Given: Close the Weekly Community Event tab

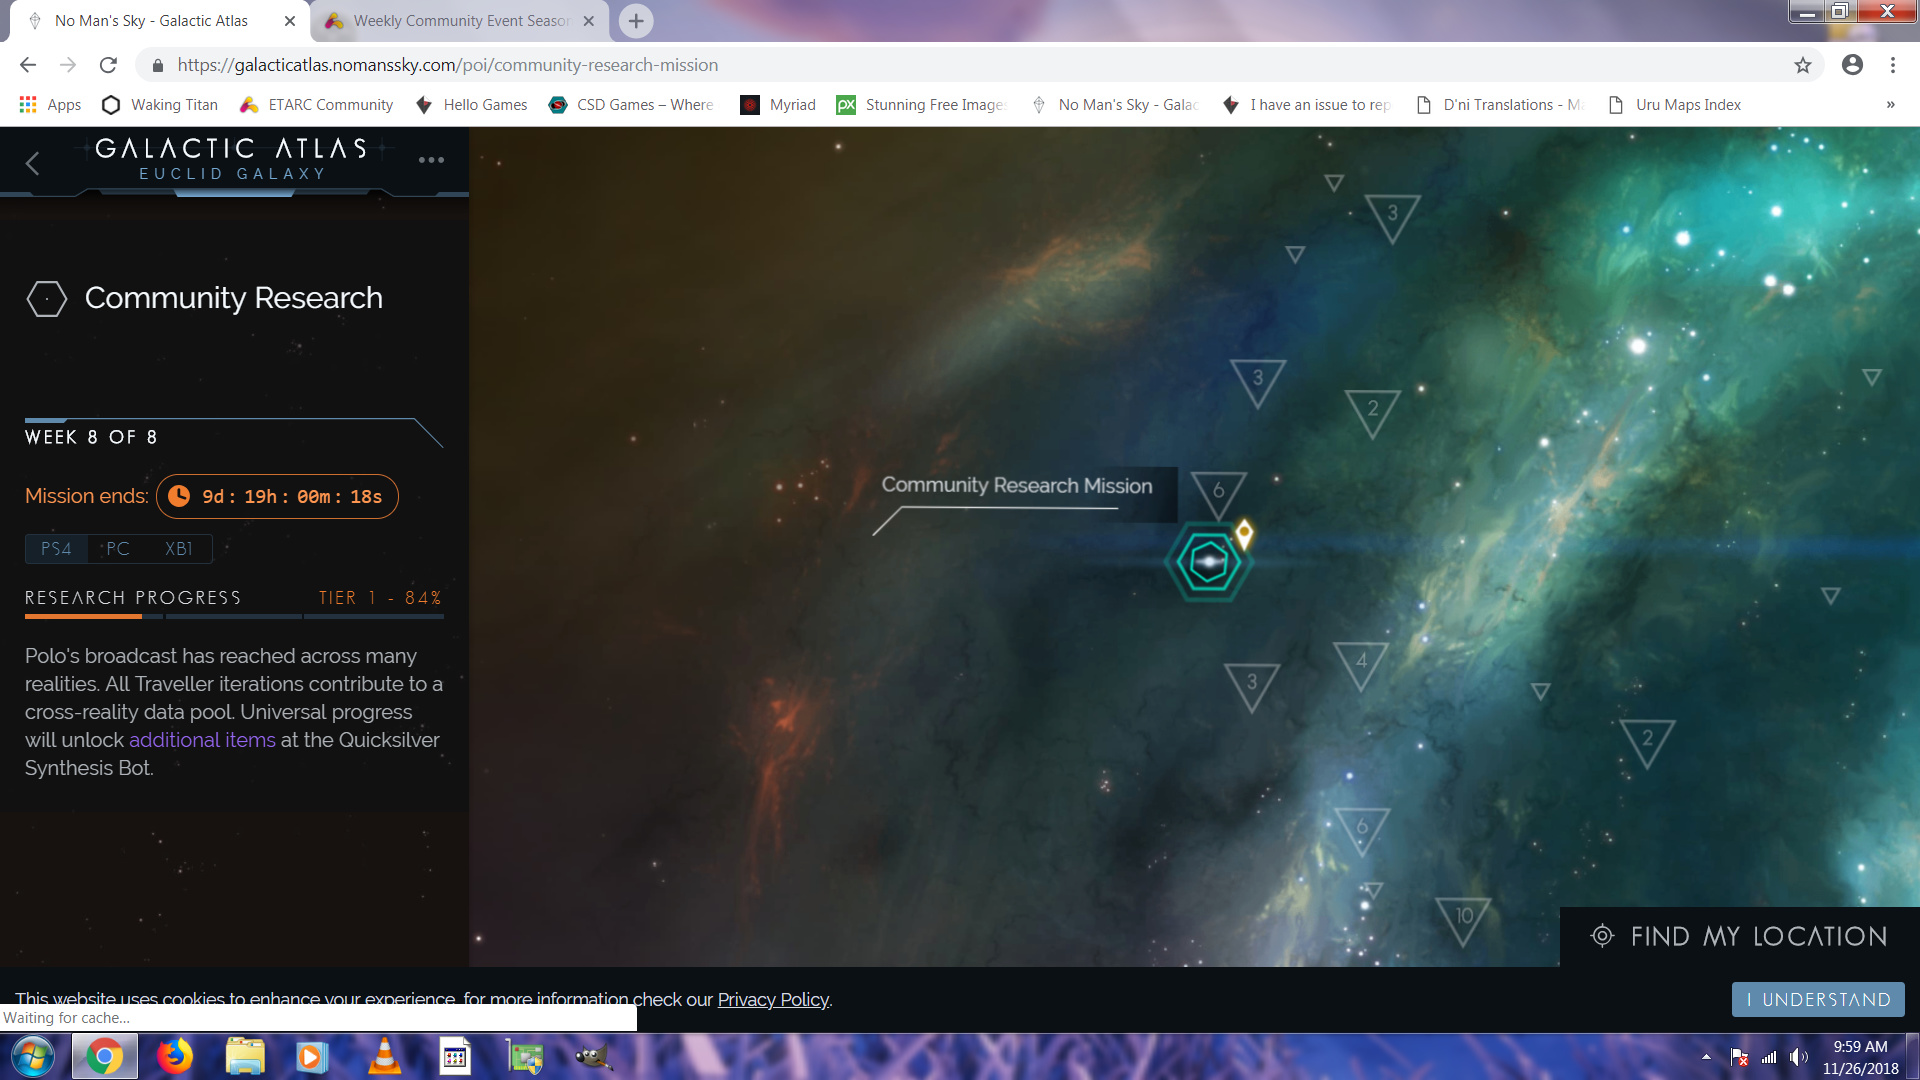Looking at the screenshot, I should tap(589, 21).
